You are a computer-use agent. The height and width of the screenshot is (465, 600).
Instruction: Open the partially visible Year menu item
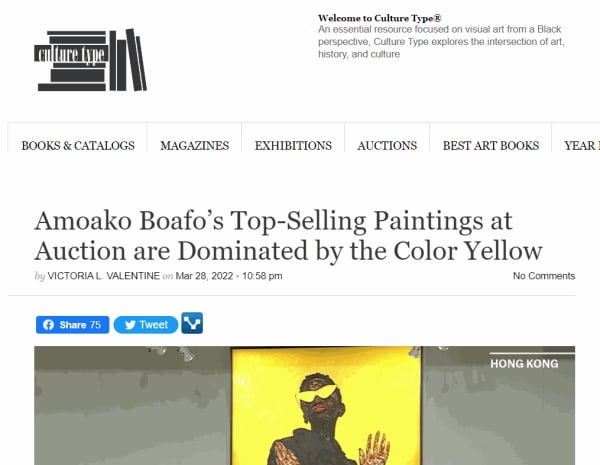[x=582, y=145]
